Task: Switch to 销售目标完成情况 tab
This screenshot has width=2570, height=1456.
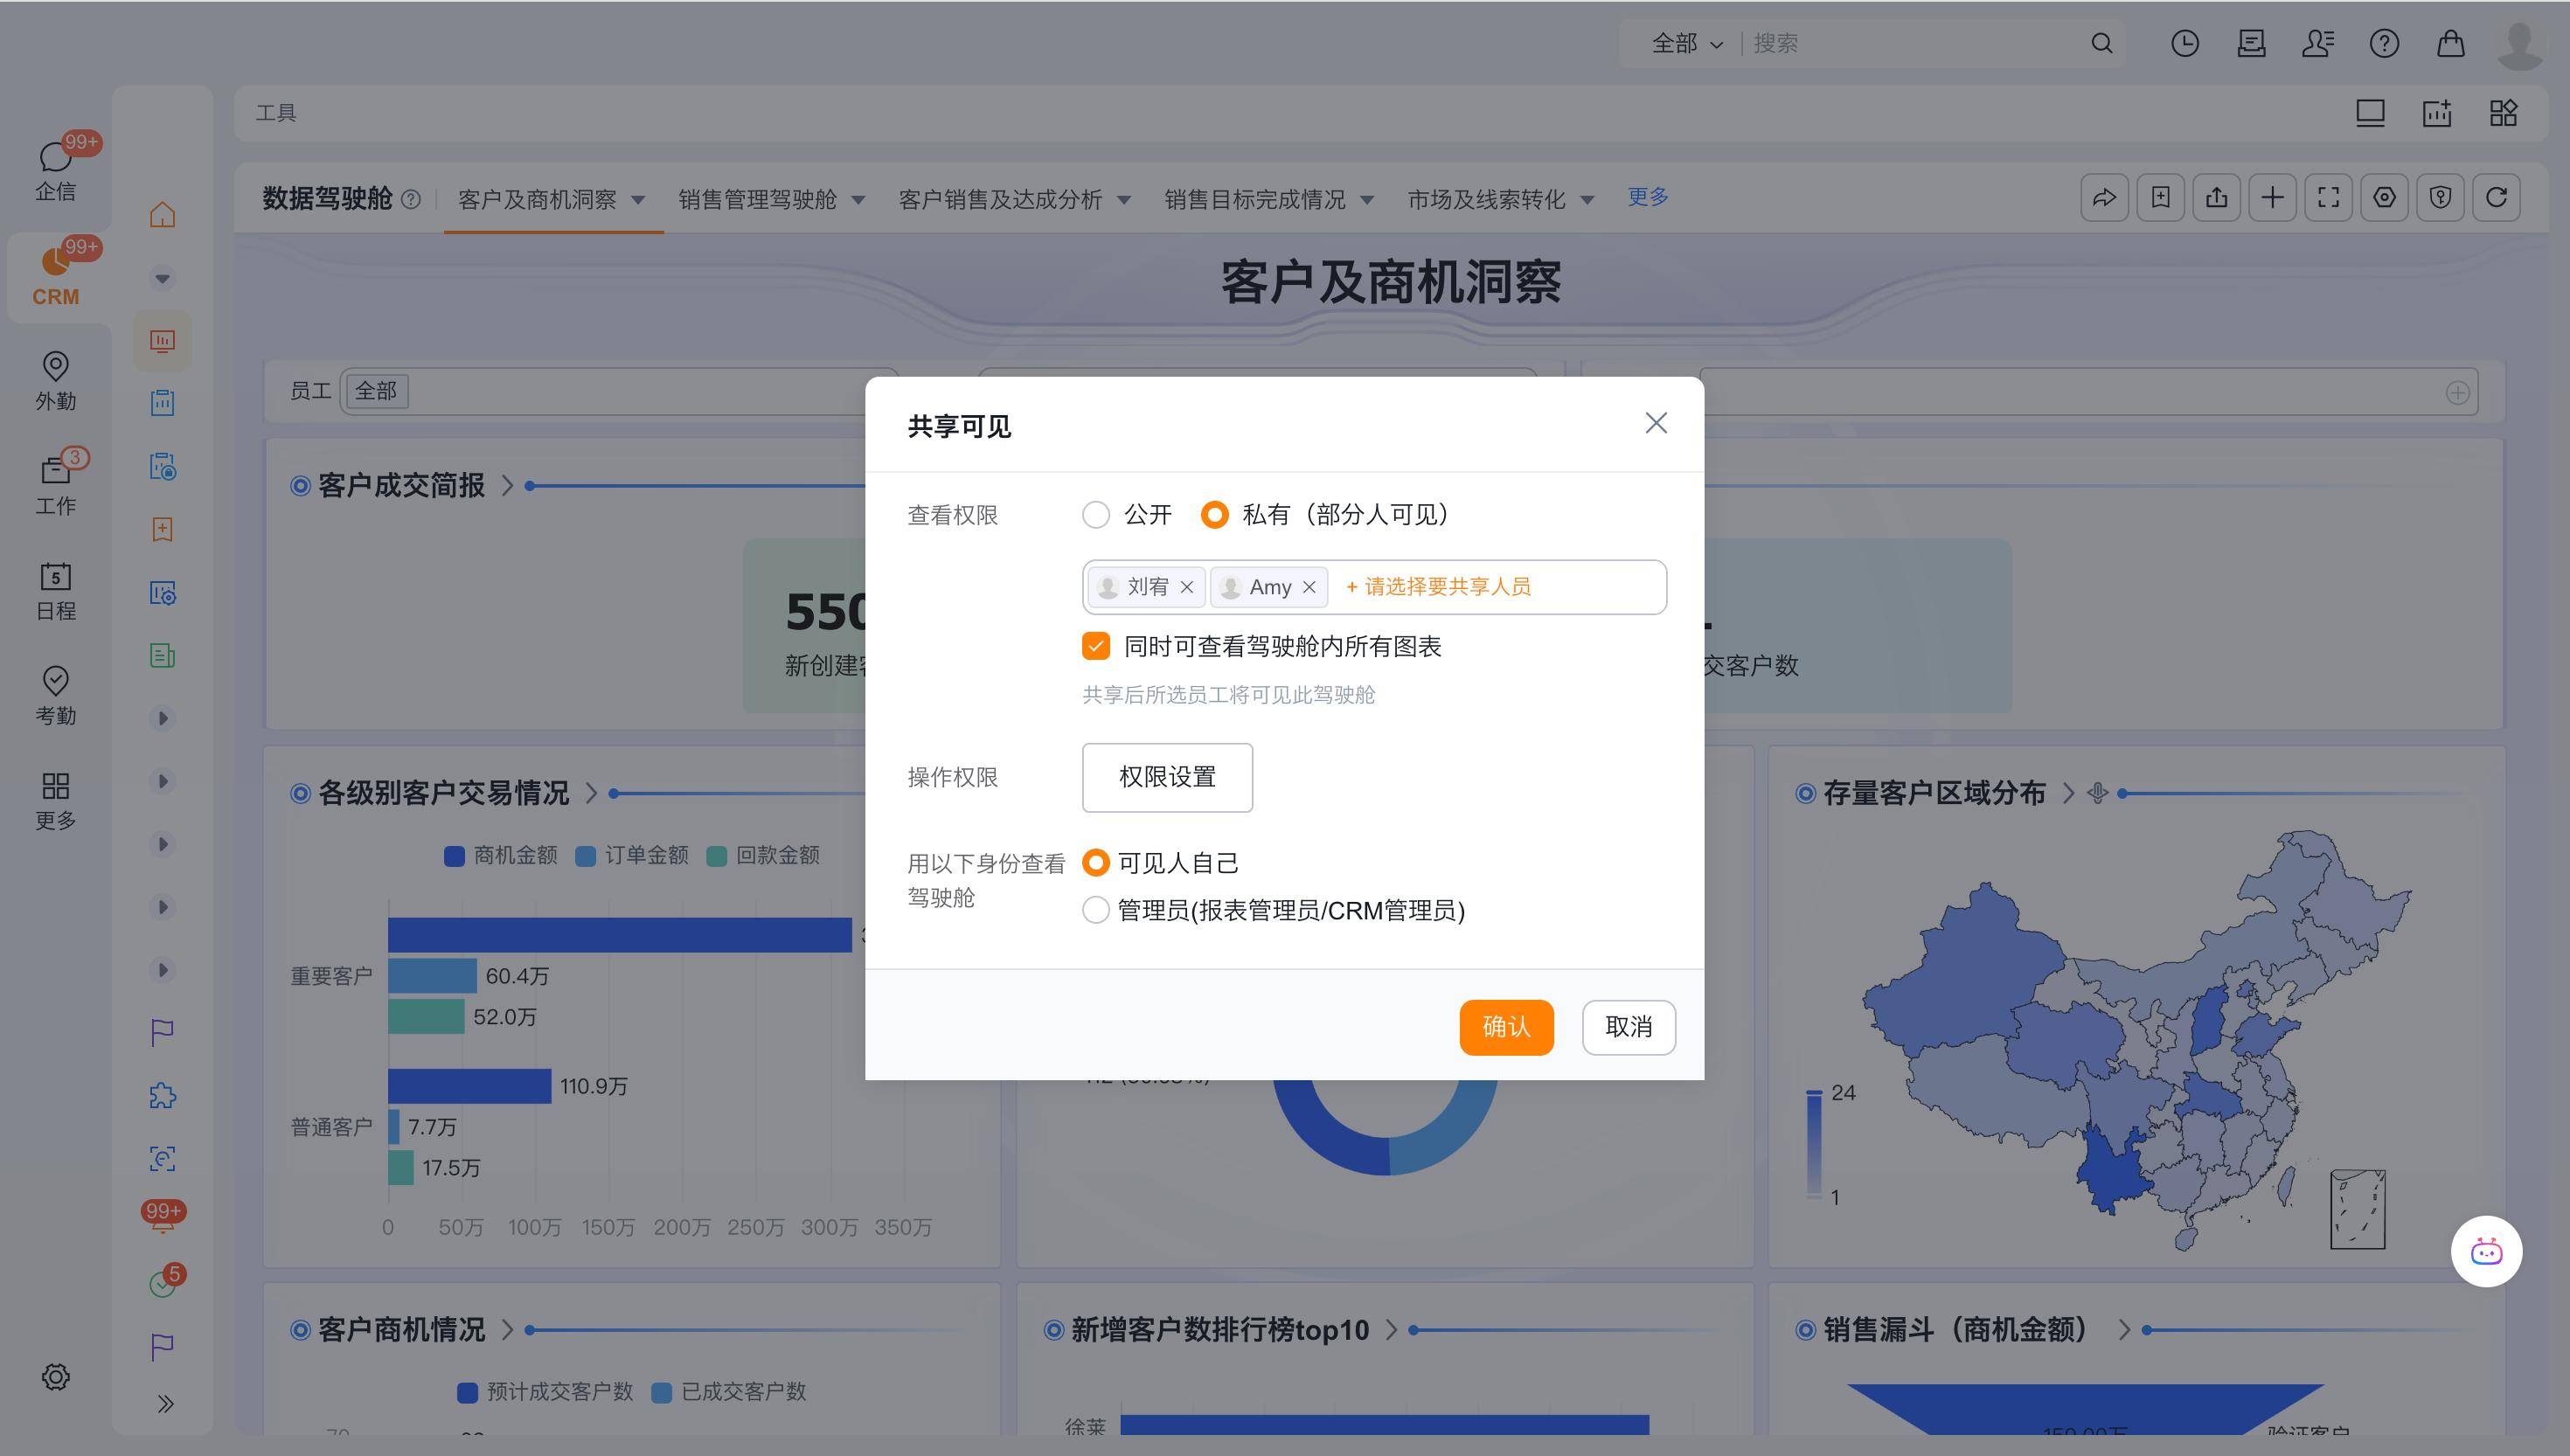Action: pos(1254,200)
